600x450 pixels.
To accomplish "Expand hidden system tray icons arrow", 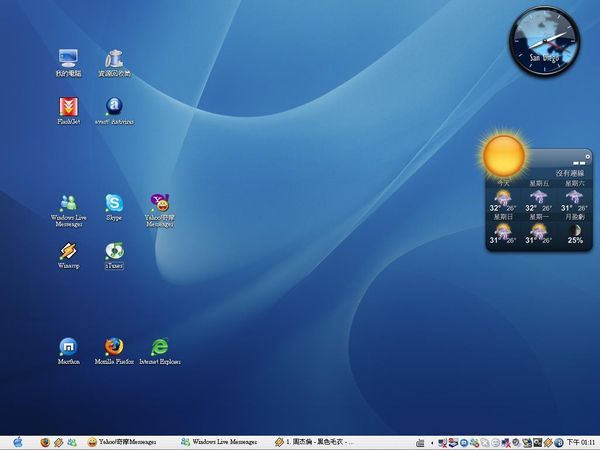I will pyautogui.click(x=432, y=443).
